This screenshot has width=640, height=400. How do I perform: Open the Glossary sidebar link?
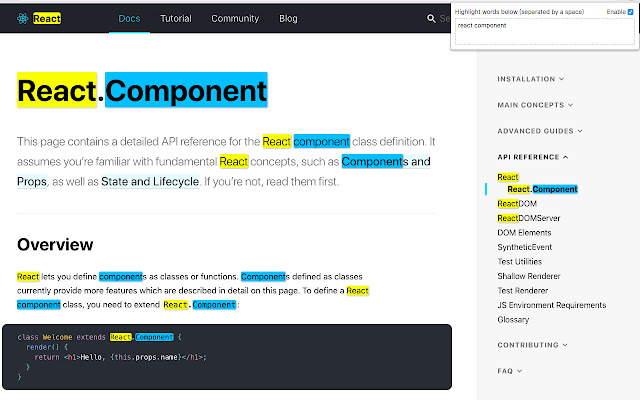pyautogui.click(x=513, y=320)
